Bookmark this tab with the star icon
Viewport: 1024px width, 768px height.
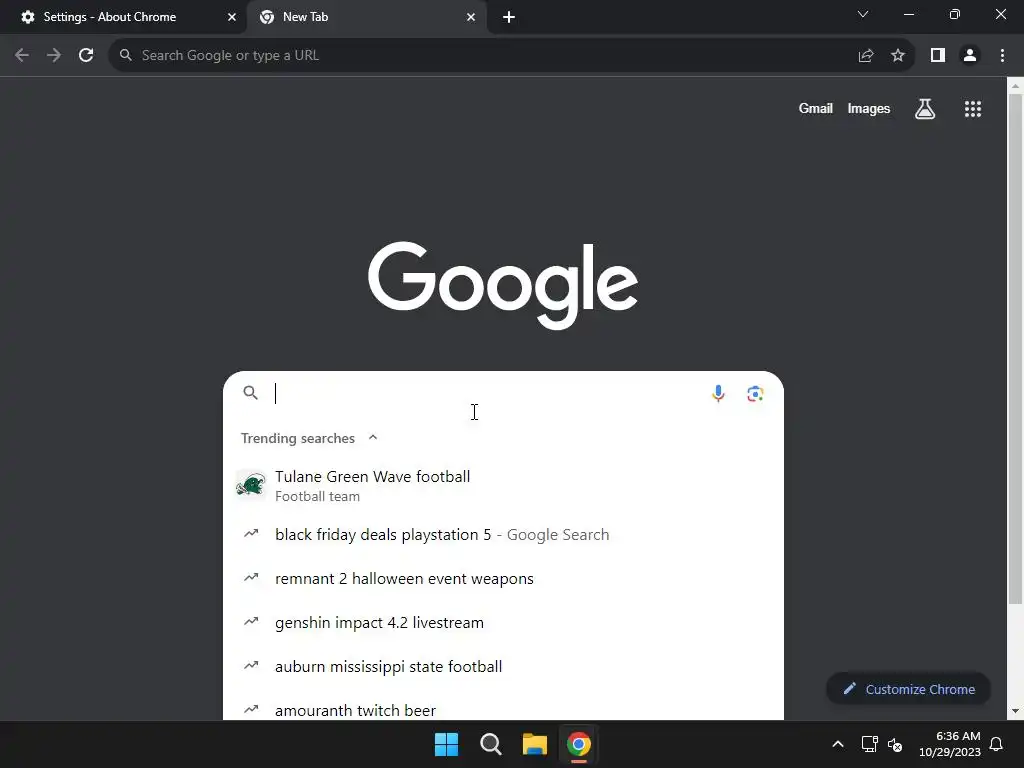898,56
